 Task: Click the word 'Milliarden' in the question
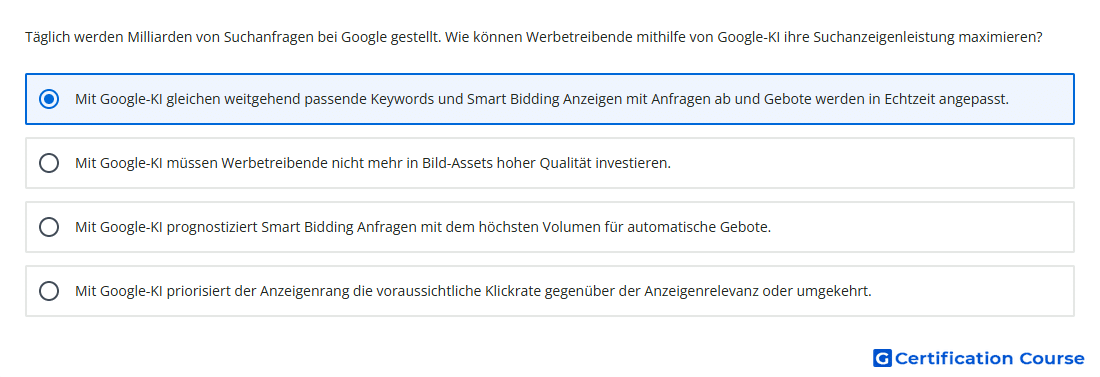(158, 37)
